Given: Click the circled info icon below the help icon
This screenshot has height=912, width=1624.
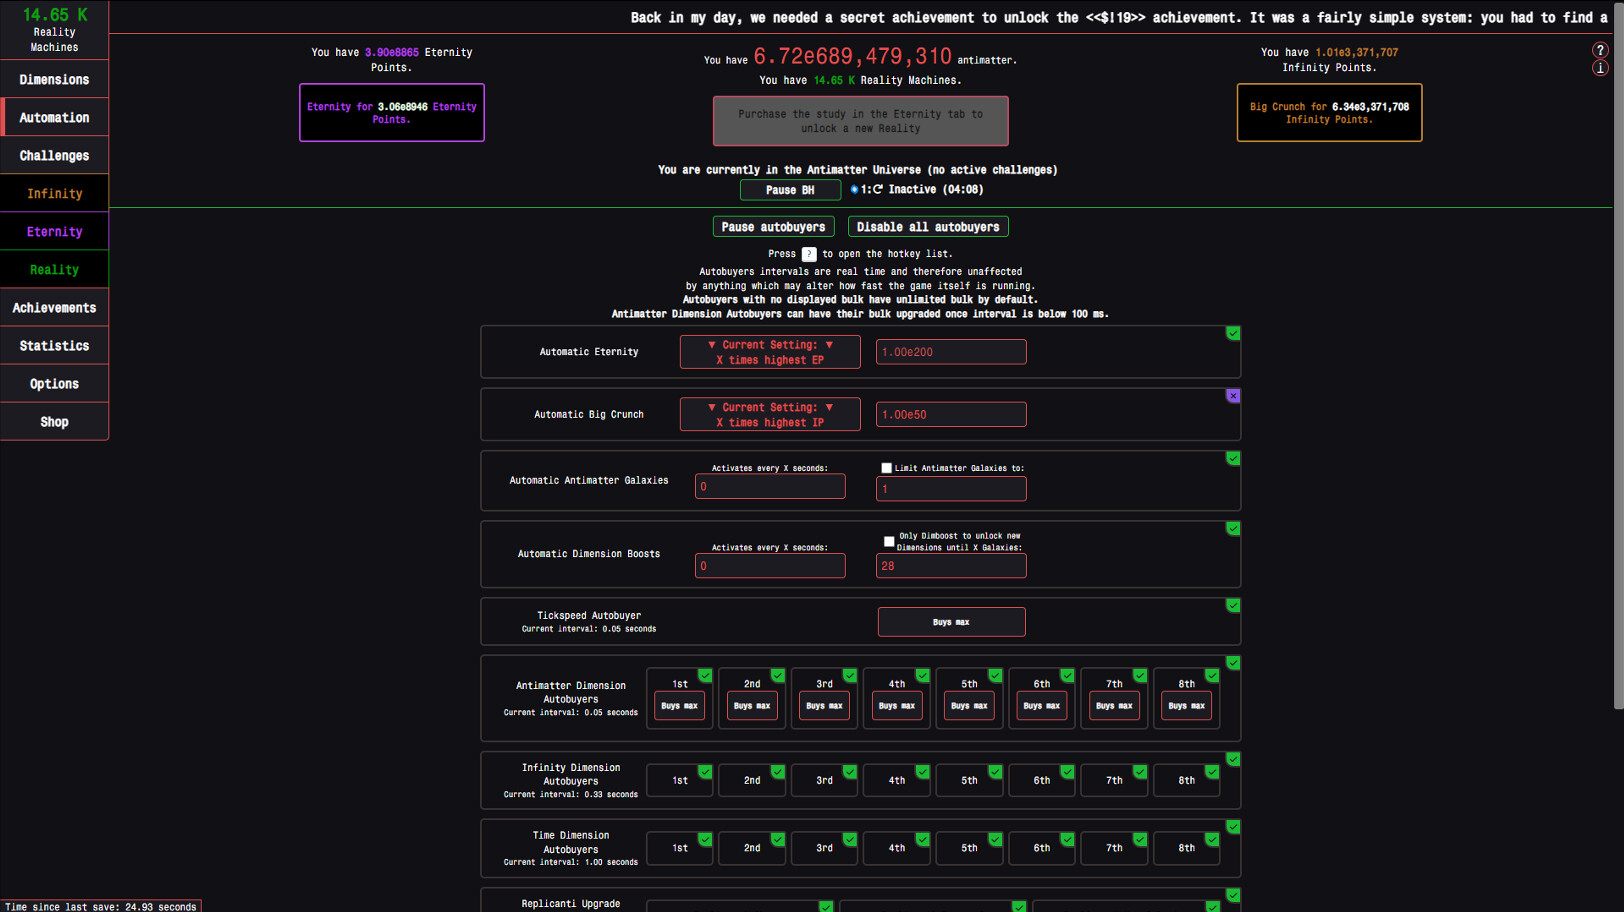Looking at the screenshot, I should click(1600, 68).
